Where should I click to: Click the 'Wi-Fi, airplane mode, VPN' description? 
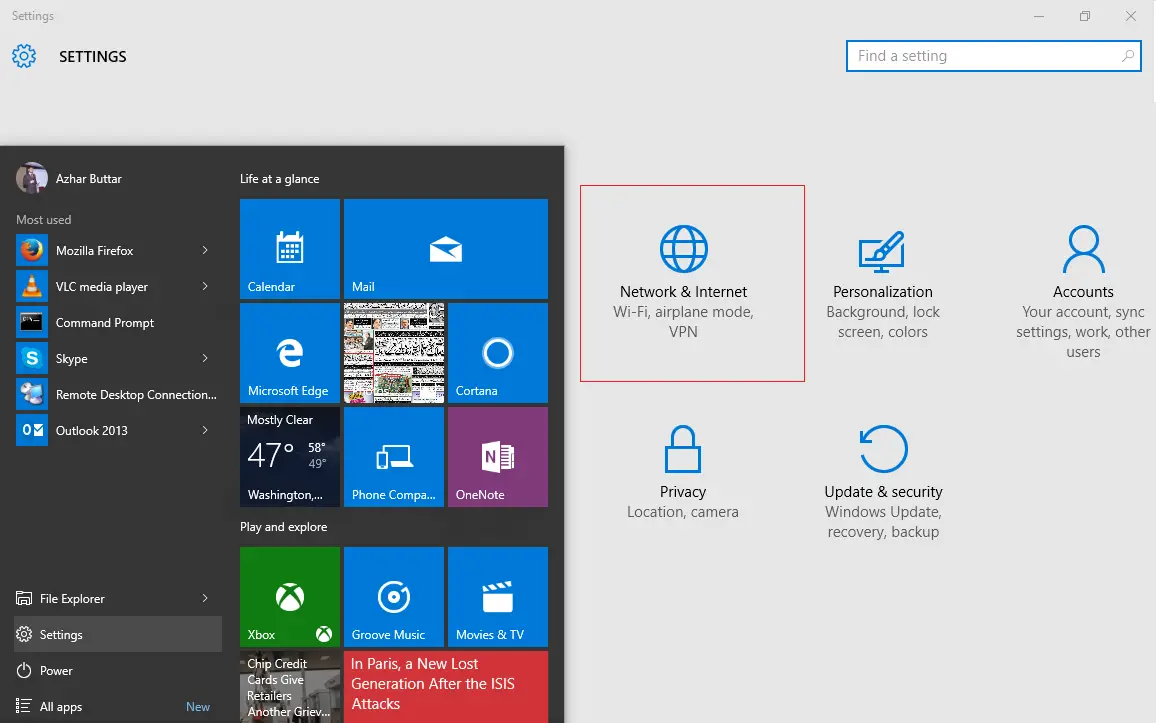(x=683, y=322)
